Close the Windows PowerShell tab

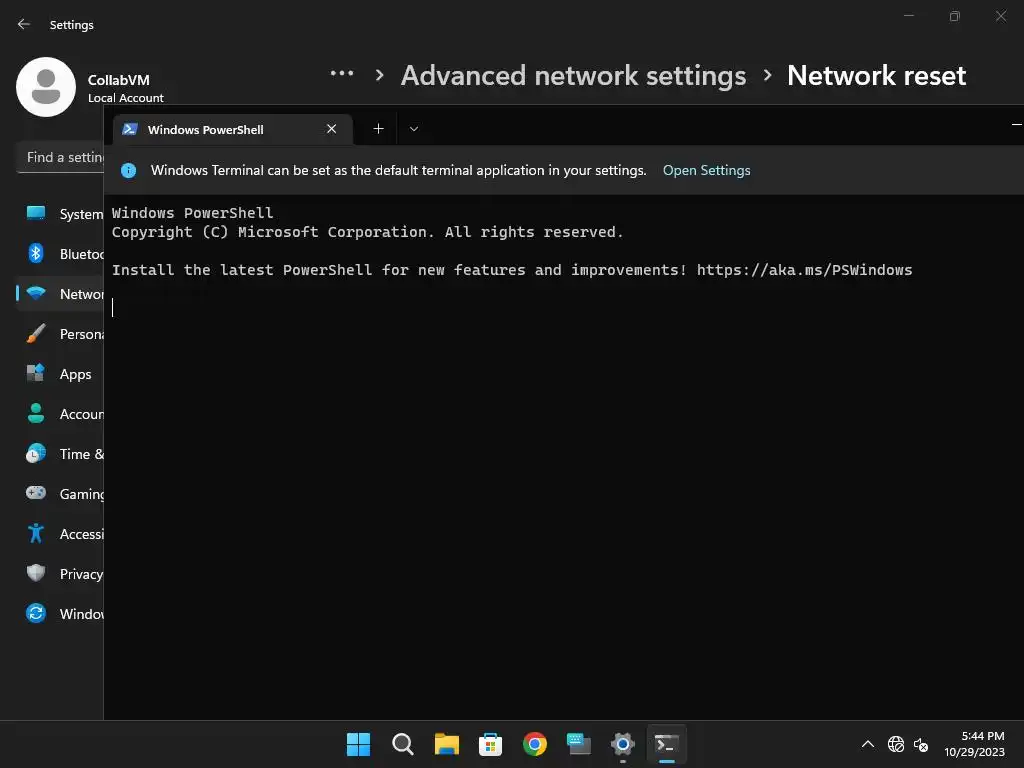point(331,129)
